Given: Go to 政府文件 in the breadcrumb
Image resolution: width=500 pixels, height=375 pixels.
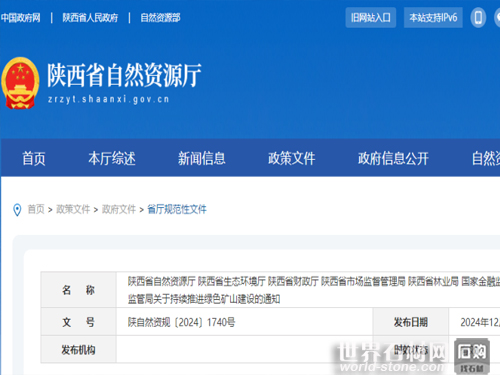Looking at the screenshot, I should 119,209.
